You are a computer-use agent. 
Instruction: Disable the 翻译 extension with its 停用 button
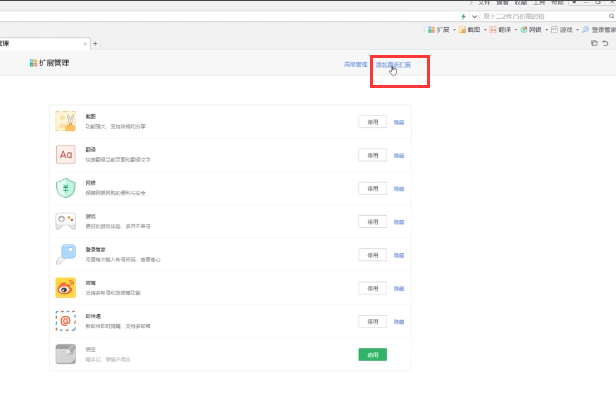372,155
